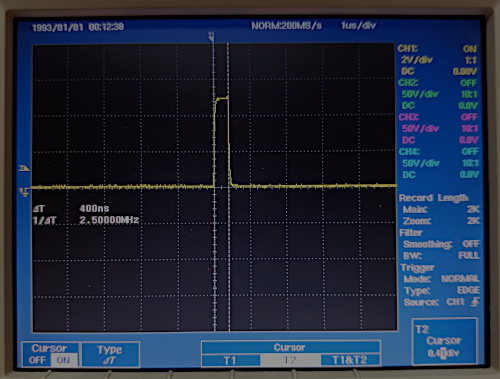The height and width of the screenshot is (379, 500).
Task: Click the rising edge slope icon beside Source CH1
Action: pyautogui.click(x=475, y=302)
